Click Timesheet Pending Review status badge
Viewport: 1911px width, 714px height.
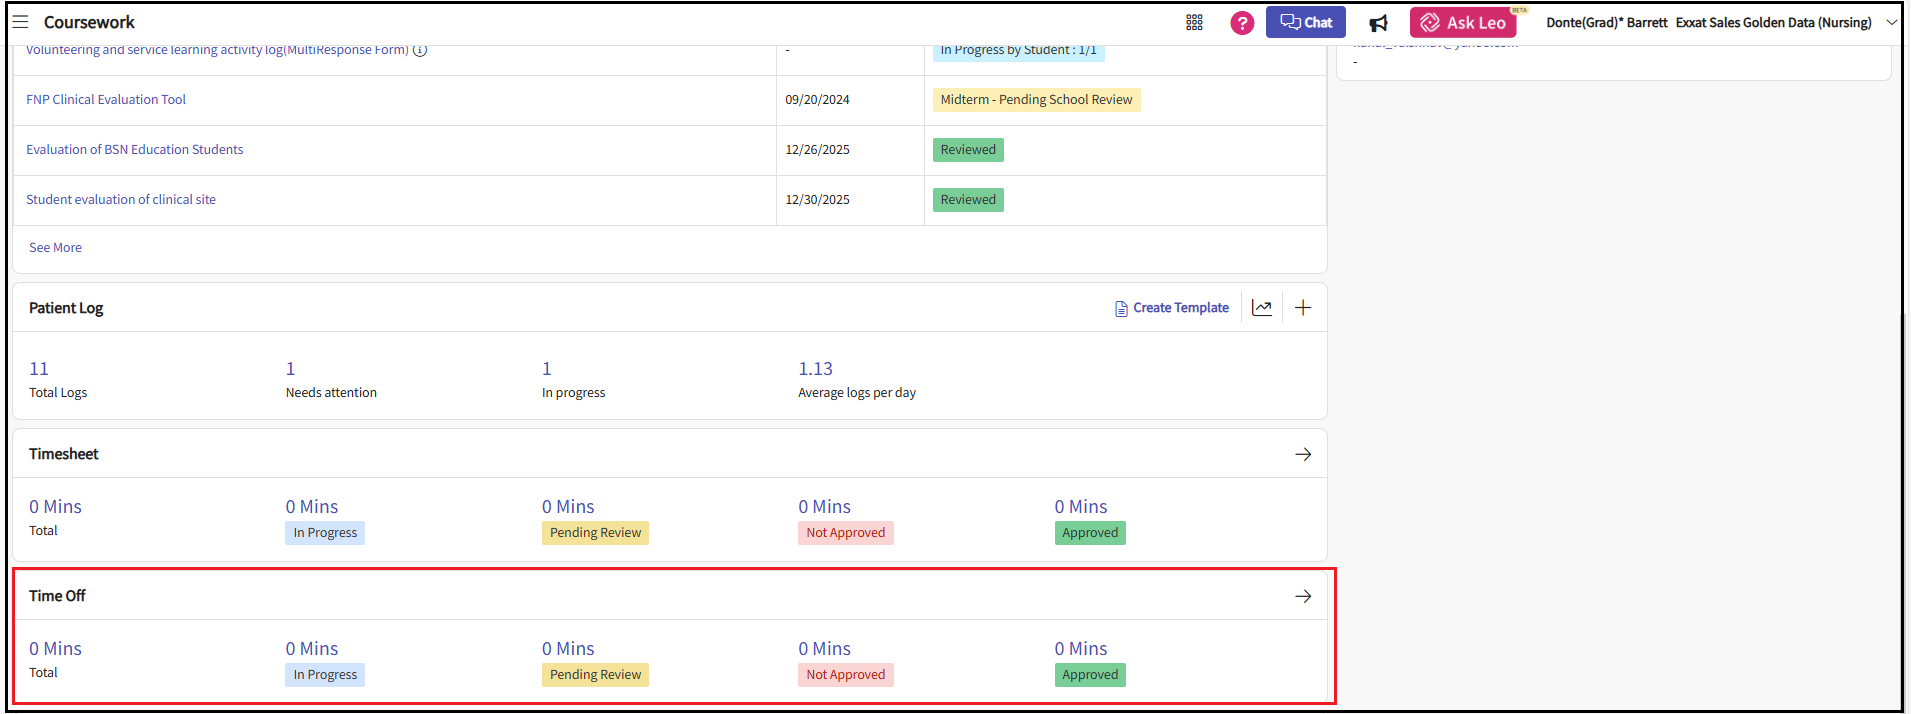point(595,533)
